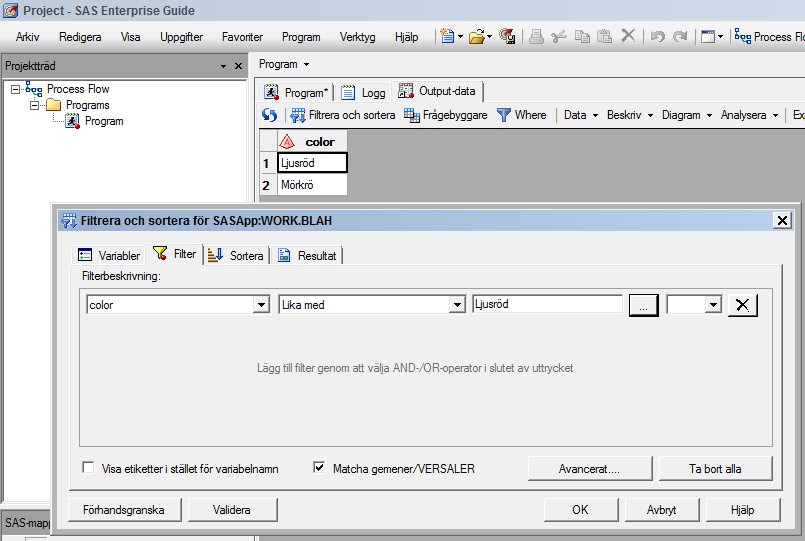Open Projektträd panel options arrow
805x541 pixels.
[x=223, y=66]
